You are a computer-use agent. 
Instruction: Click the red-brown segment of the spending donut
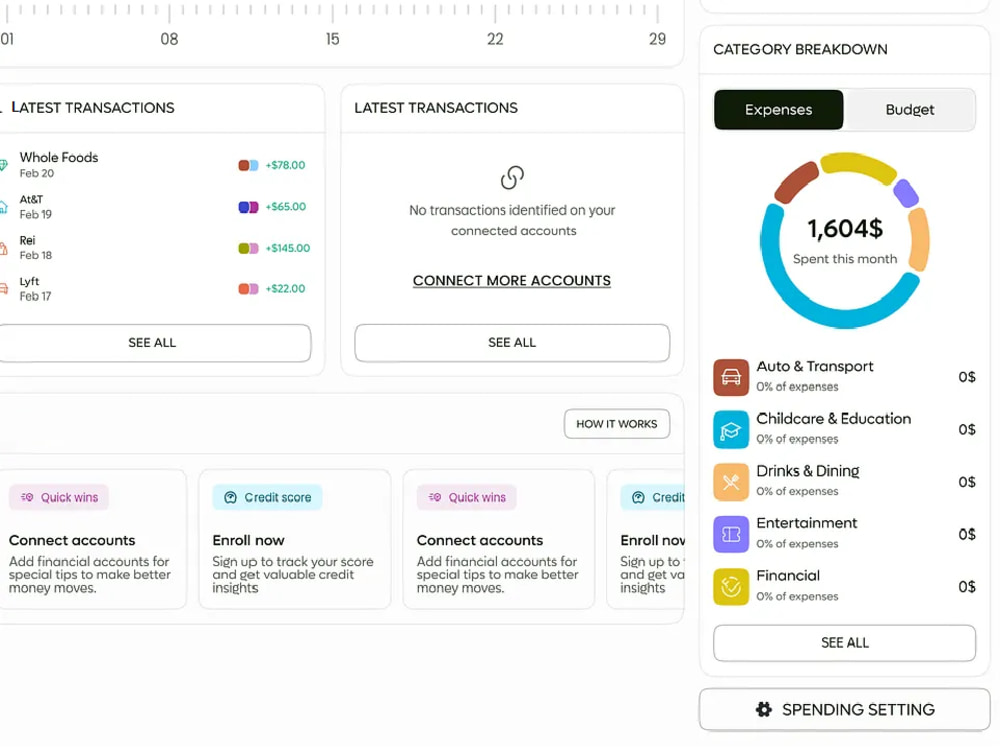click(x=795, y=182)
